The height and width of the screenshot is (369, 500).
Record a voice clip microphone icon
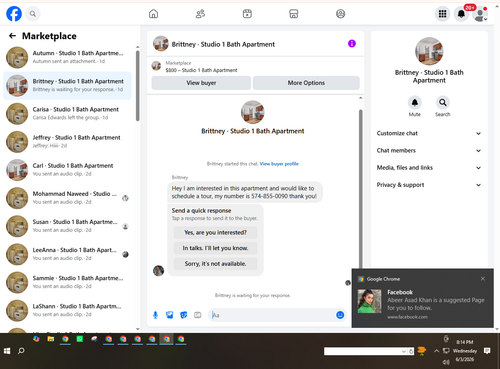(x=155, y=315)
